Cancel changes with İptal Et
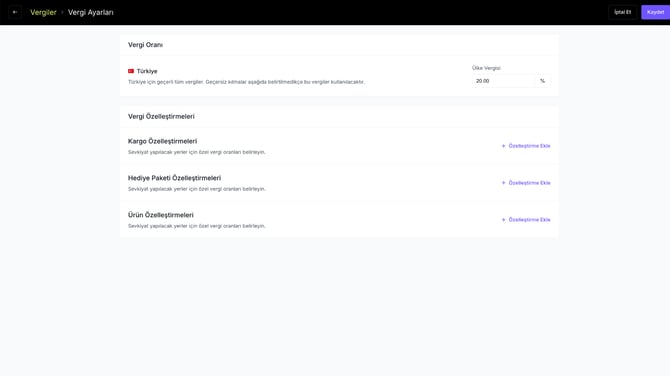Viewport: 670px width, 376px height. [x=623, y=12]
